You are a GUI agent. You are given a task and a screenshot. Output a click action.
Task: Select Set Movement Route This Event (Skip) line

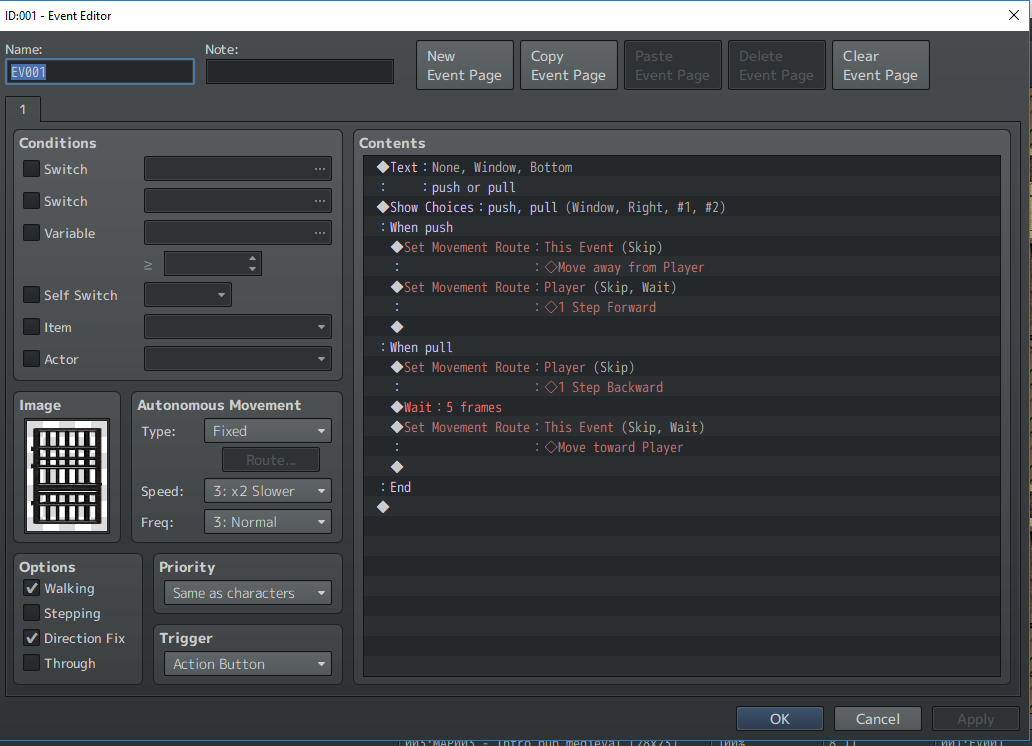pyautogui.click(x=682, y=247)
